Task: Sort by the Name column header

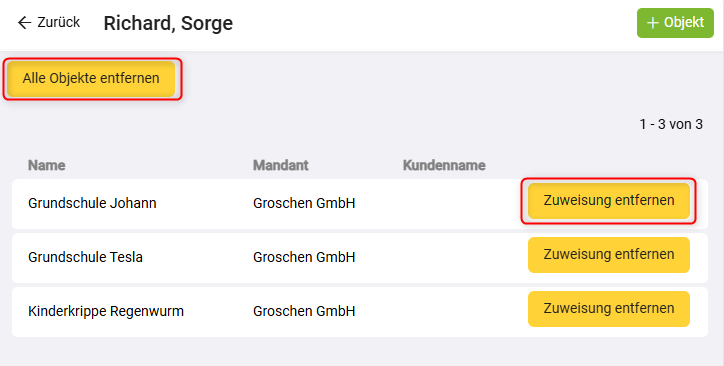Action: click(x=47, y=165)
